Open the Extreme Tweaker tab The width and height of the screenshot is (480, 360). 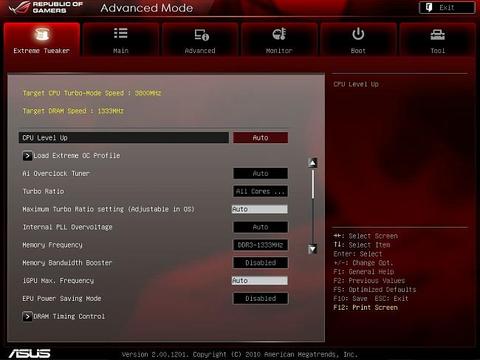tap(42, 39)
